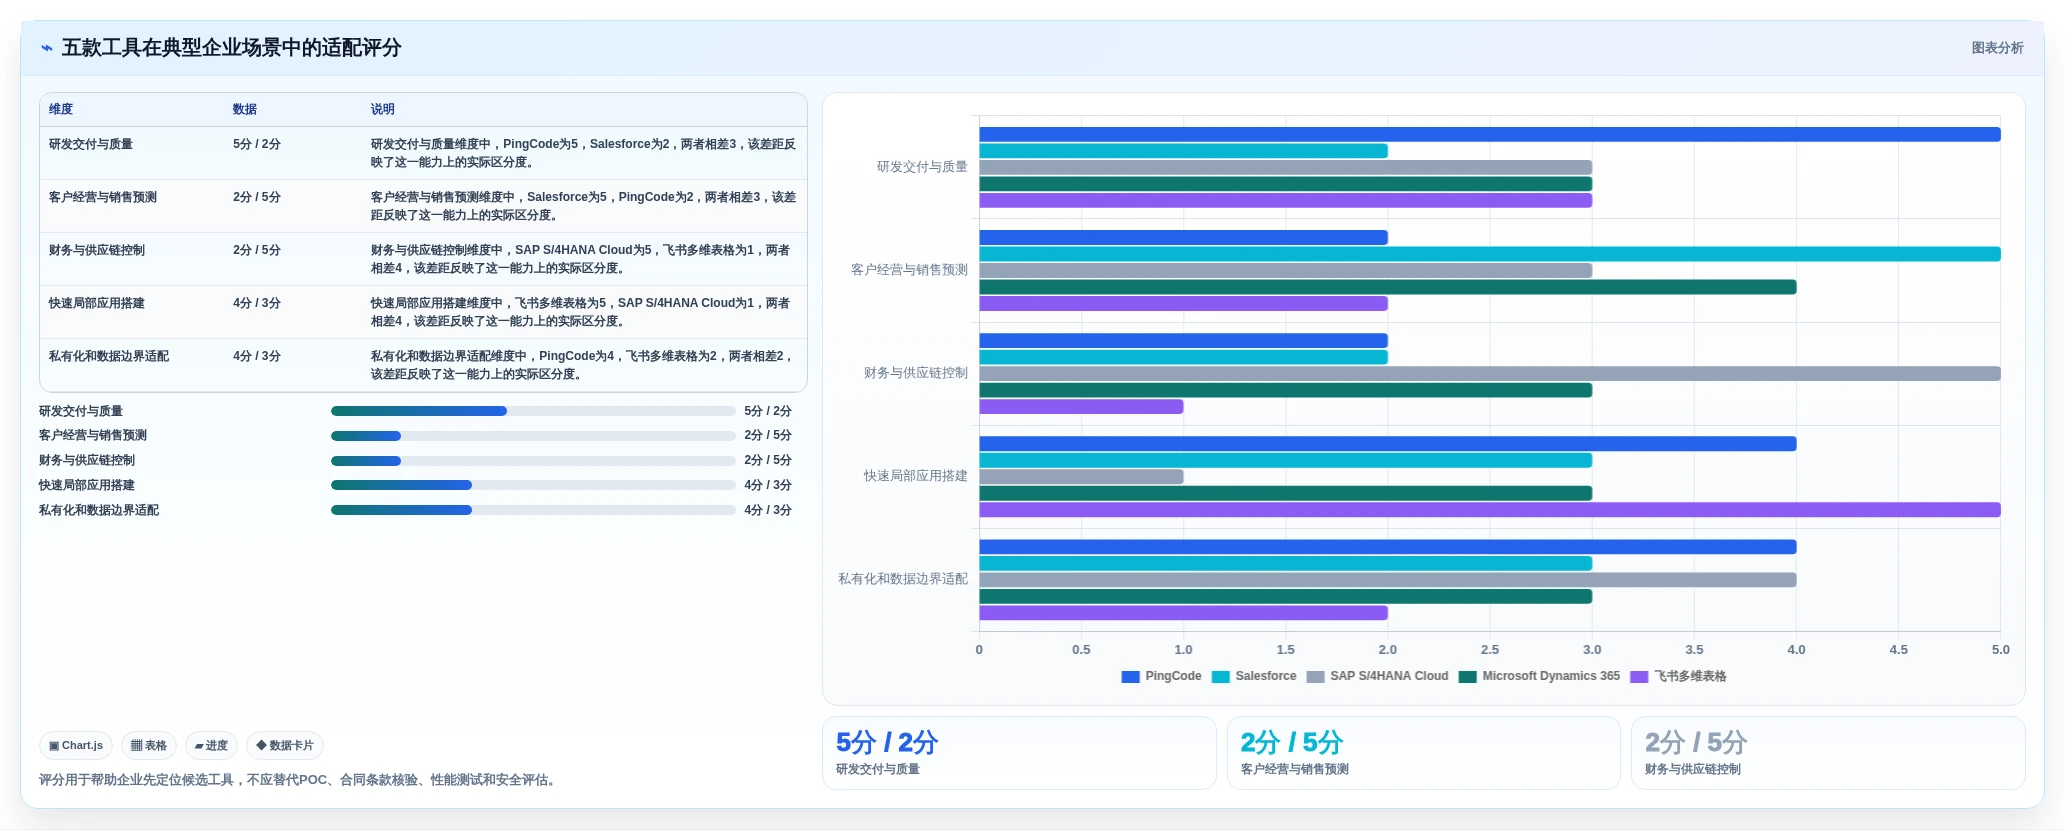Click Salesforce bar in 客户经营与销售预测 group
This screenshot has height=830, width=2065.
pyautogui.click(x=1490, y=254)
